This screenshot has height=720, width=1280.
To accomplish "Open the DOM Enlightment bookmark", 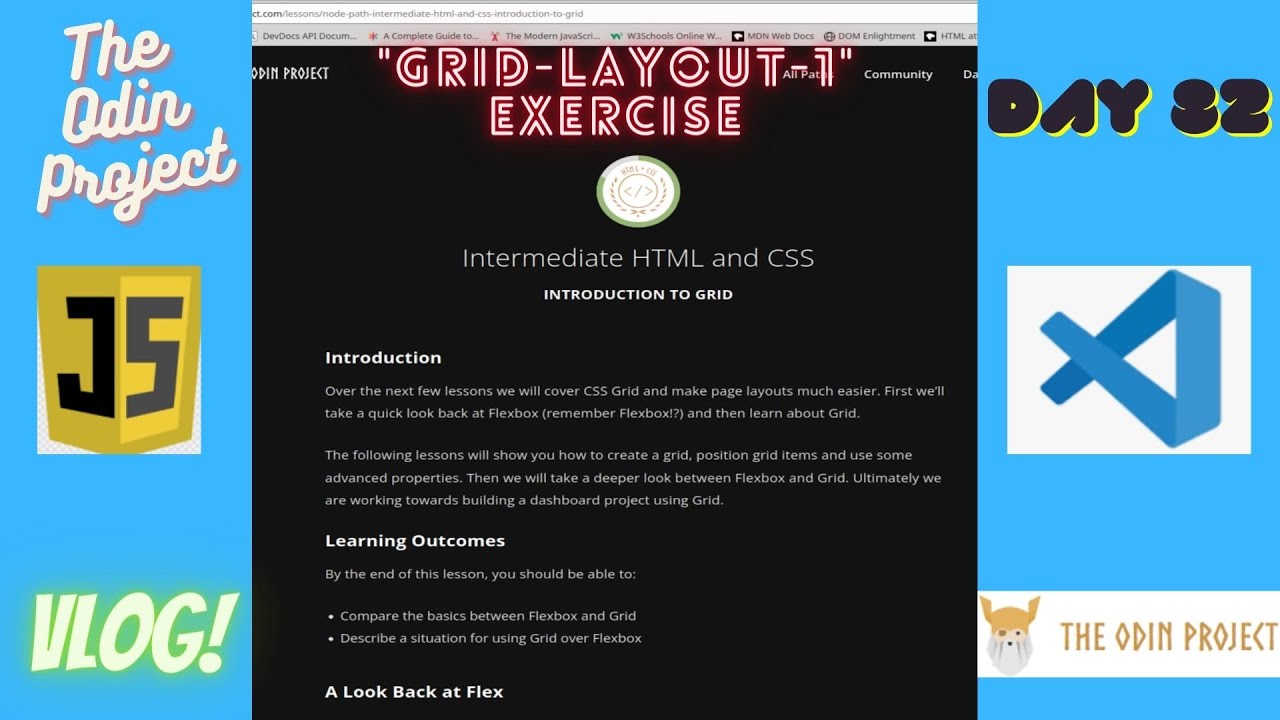I will 869,36.
